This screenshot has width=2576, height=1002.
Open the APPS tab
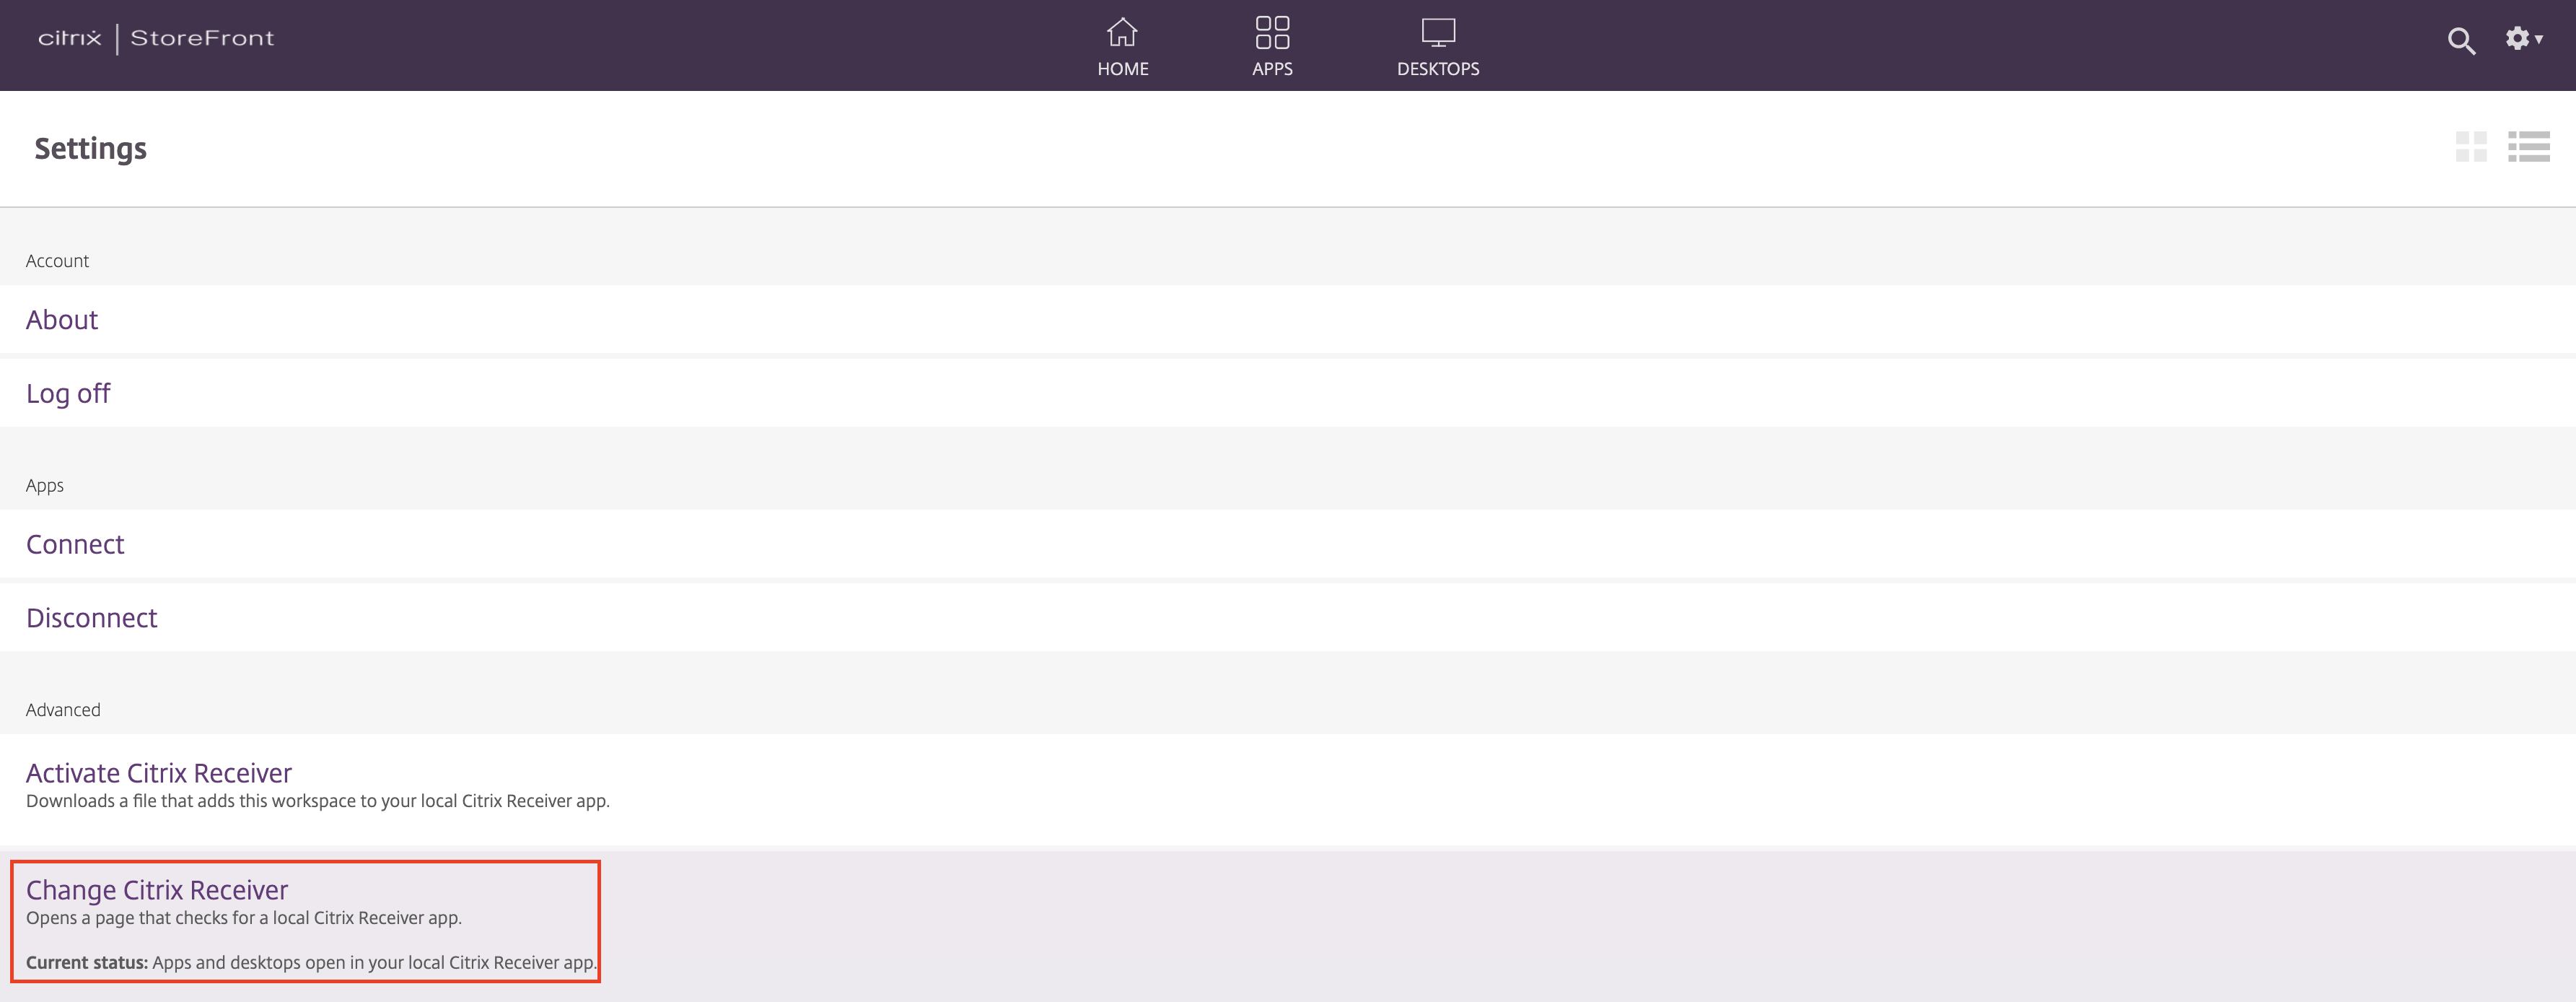[1272, 47]
